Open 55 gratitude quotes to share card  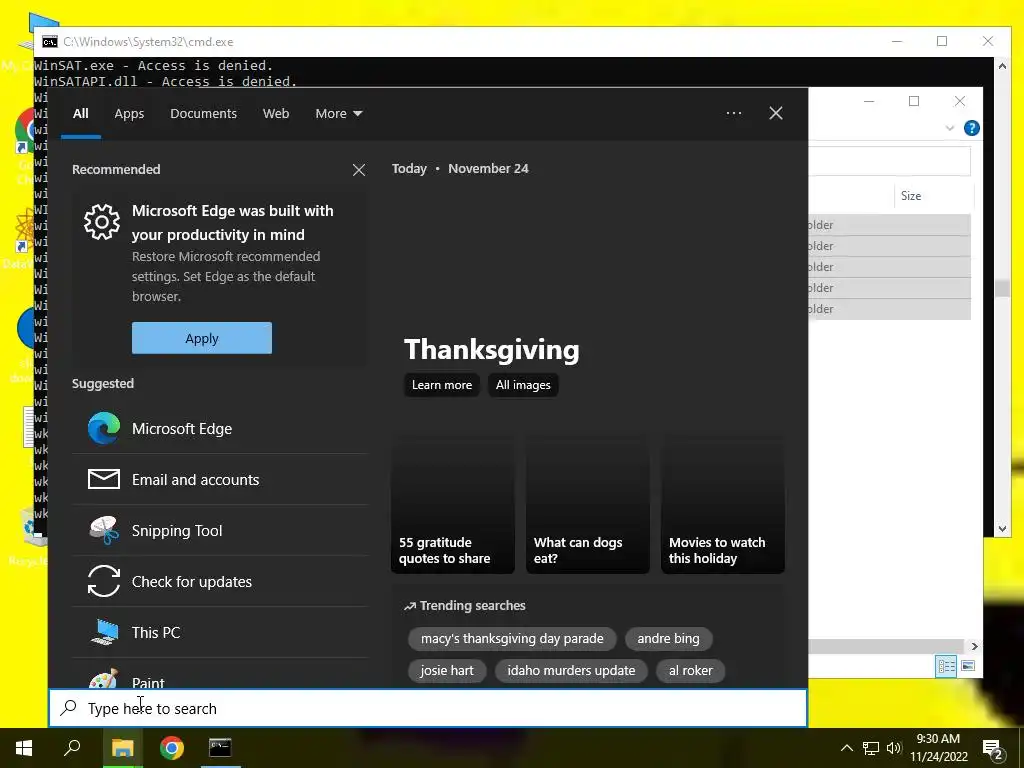453,504
